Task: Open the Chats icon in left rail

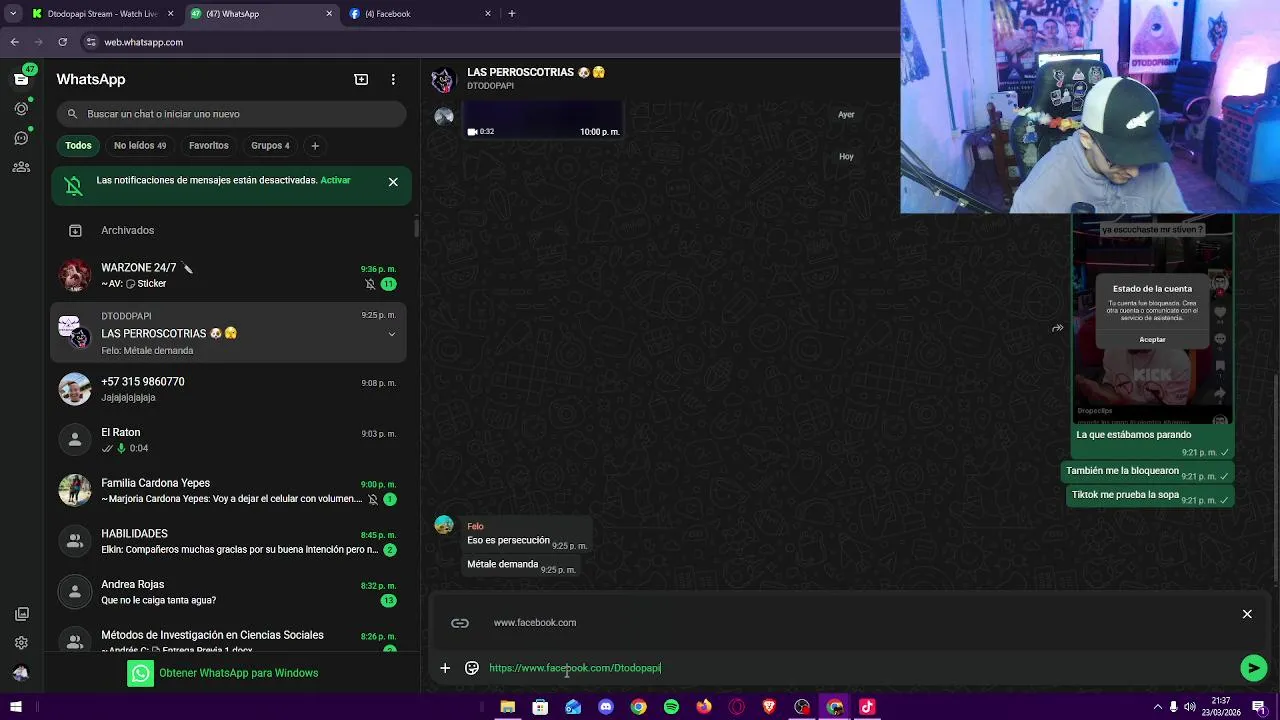Action: coord(21,79)
